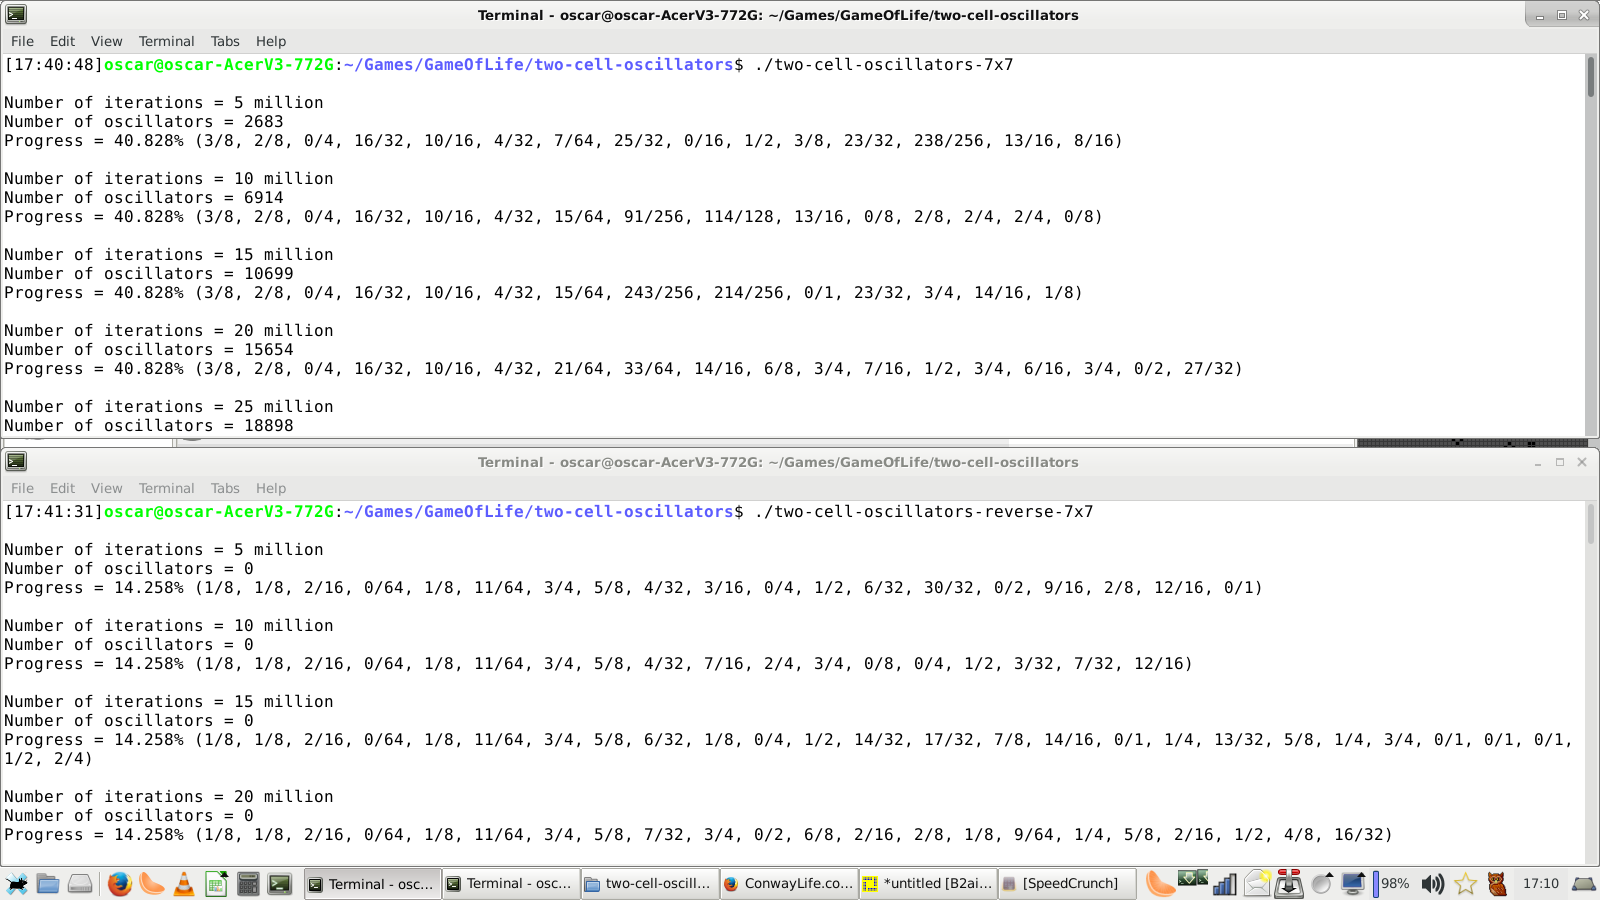Click the owl tray icon

click(1497, 884)
